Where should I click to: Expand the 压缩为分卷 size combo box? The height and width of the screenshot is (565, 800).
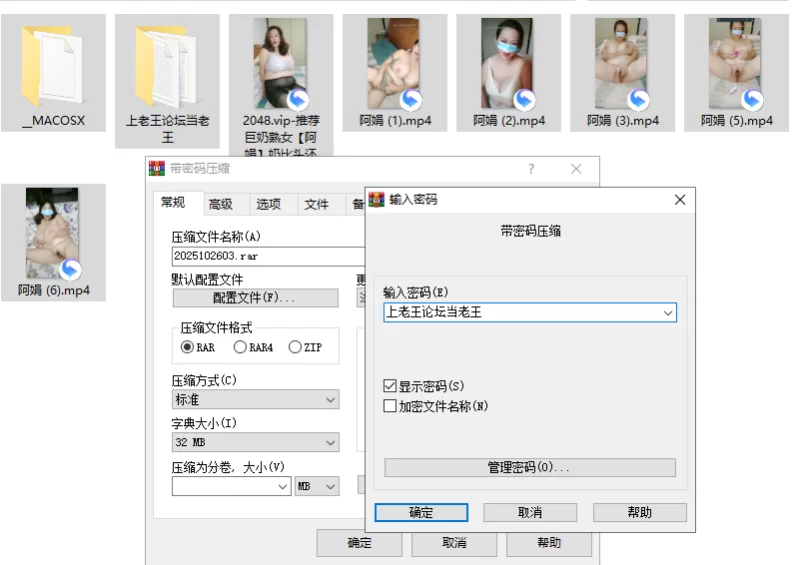282,486
